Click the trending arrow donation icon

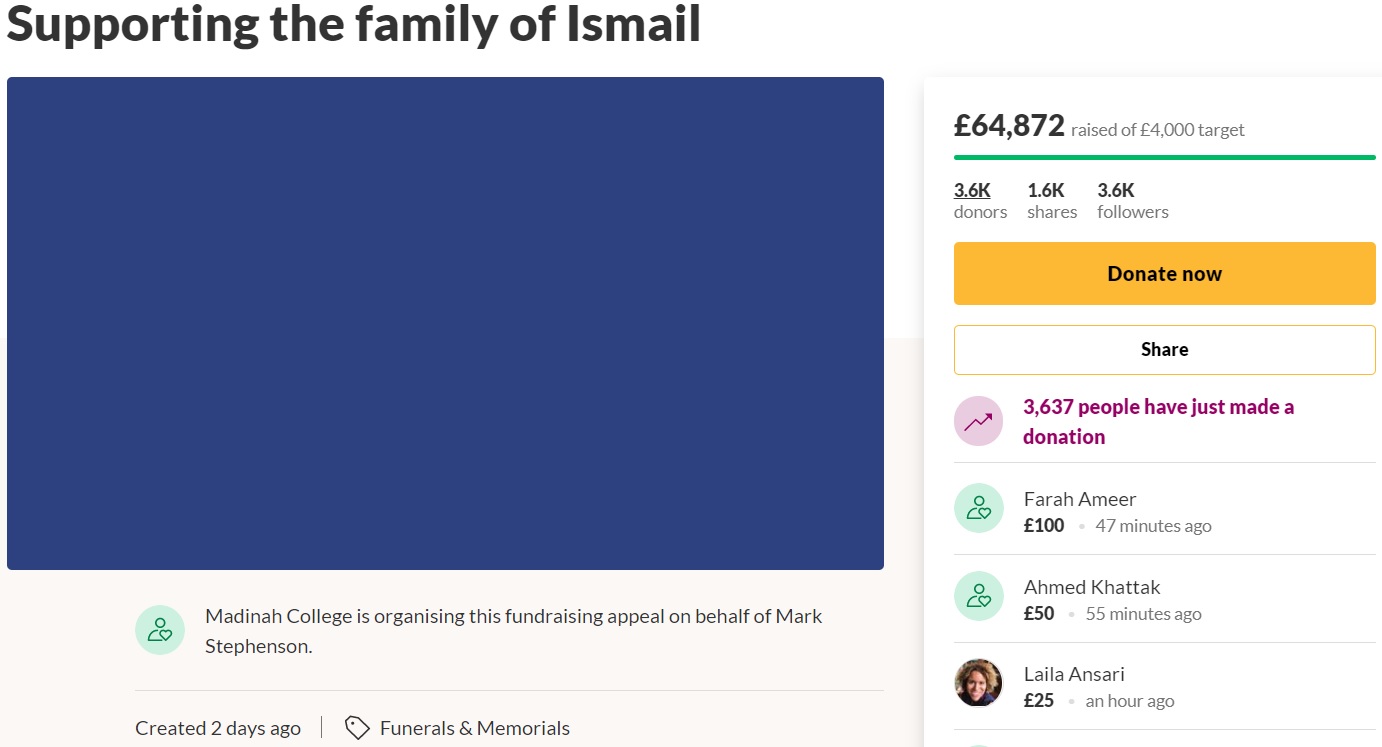(x=978, y=421)
